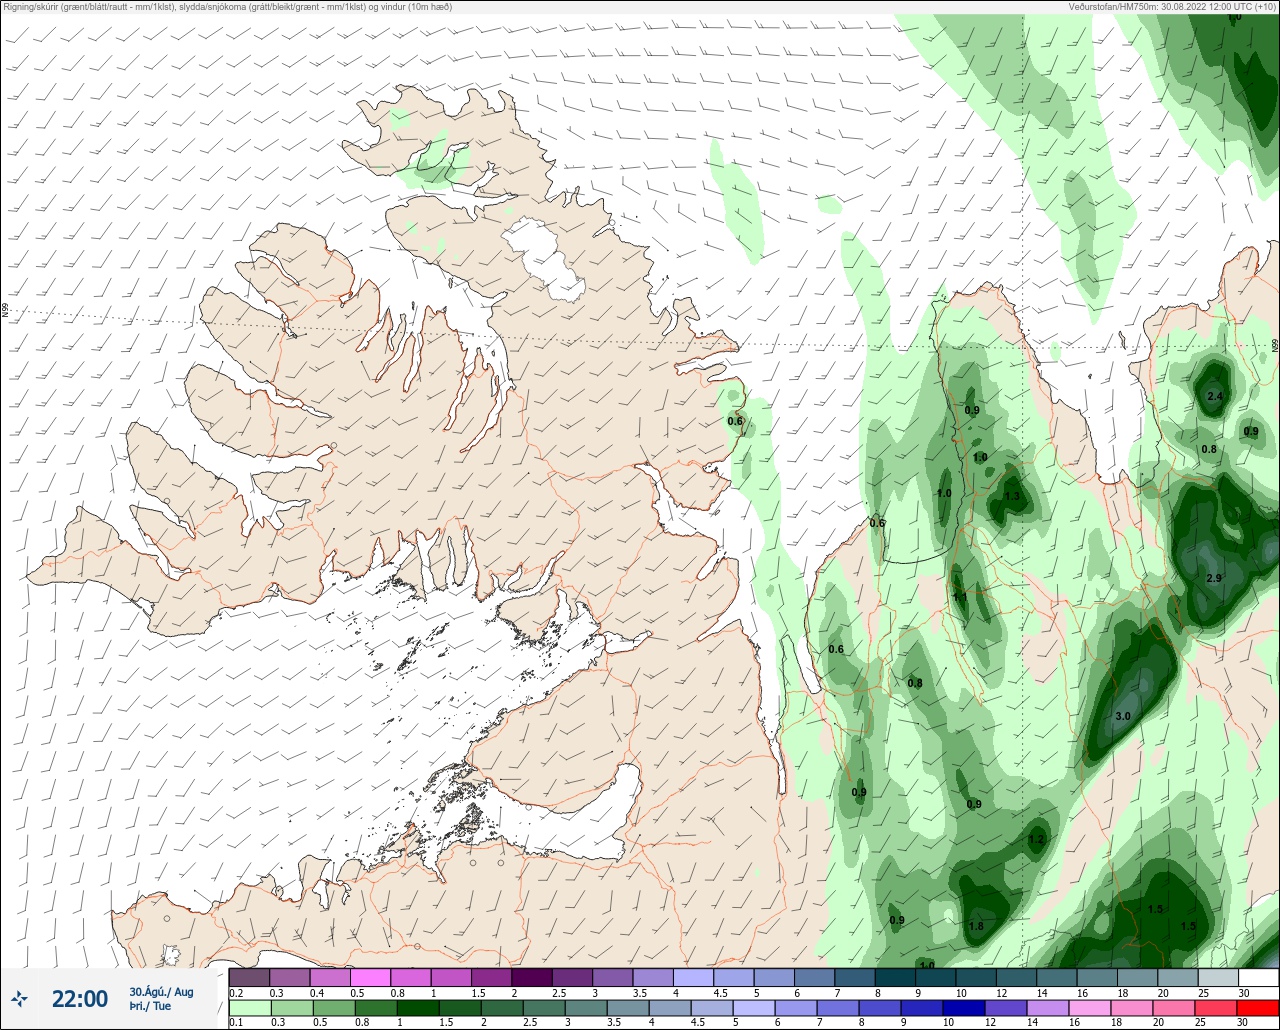Pick the bright pink swatch labeled 0.5 in upper row

point(370,977)
